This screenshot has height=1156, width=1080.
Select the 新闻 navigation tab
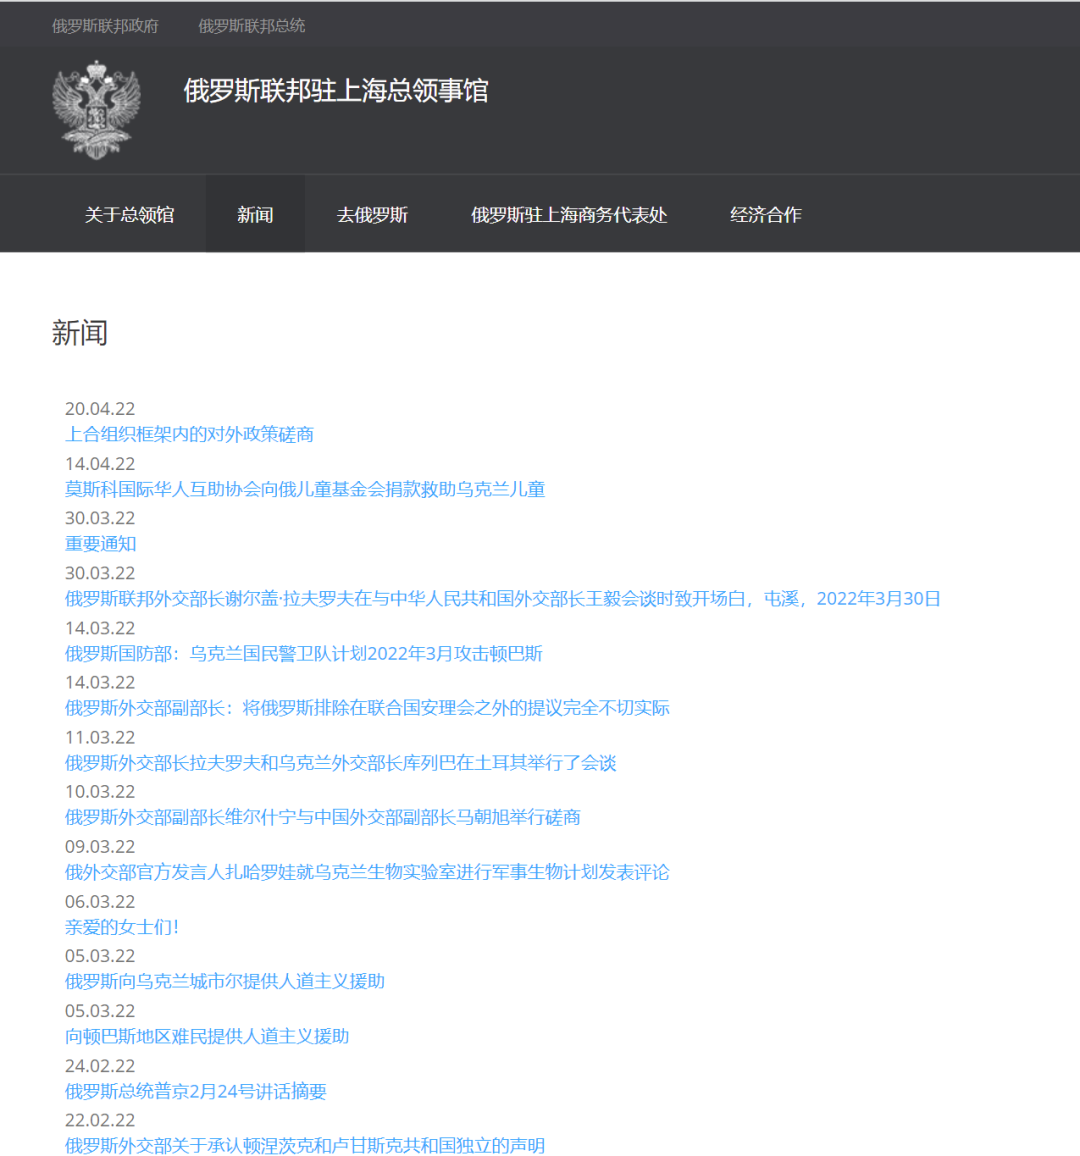pos(255,215)
